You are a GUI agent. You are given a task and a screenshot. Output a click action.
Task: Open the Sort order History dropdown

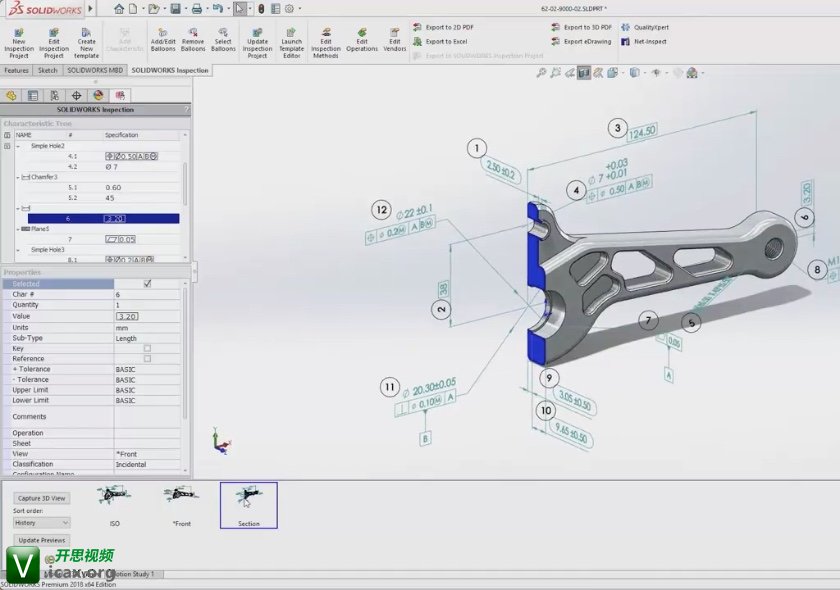[x=41, y=522]
